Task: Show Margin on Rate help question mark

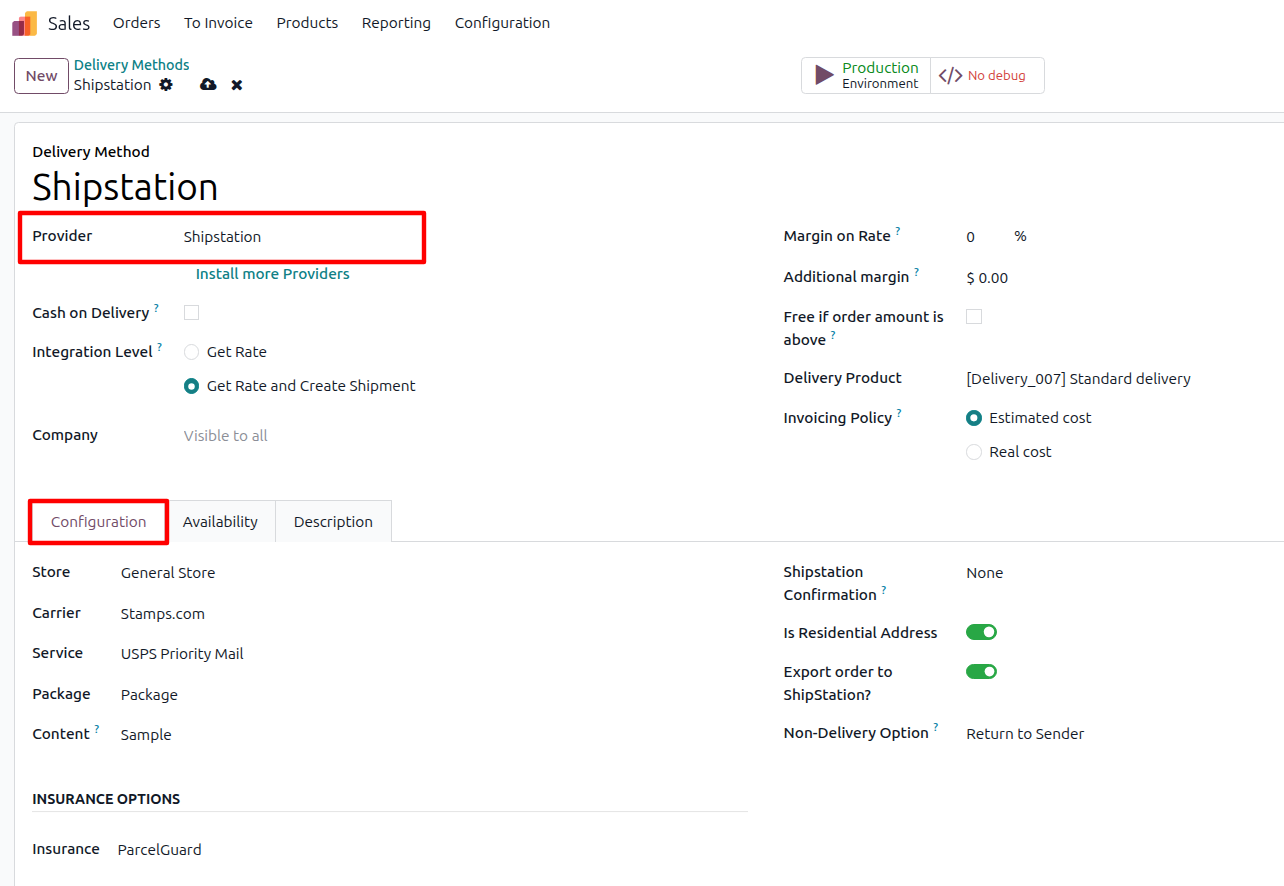Action: (898, 231)
